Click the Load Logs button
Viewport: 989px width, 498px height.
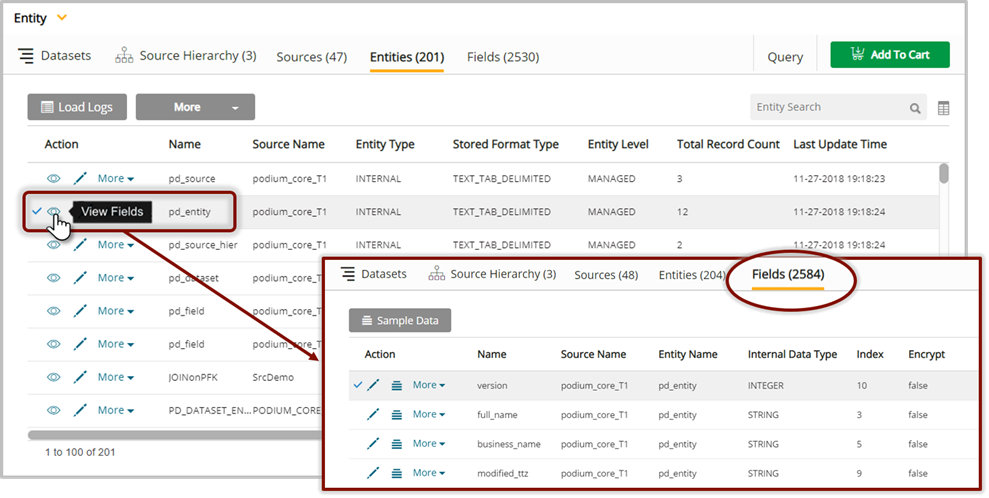tap(77, 107)
